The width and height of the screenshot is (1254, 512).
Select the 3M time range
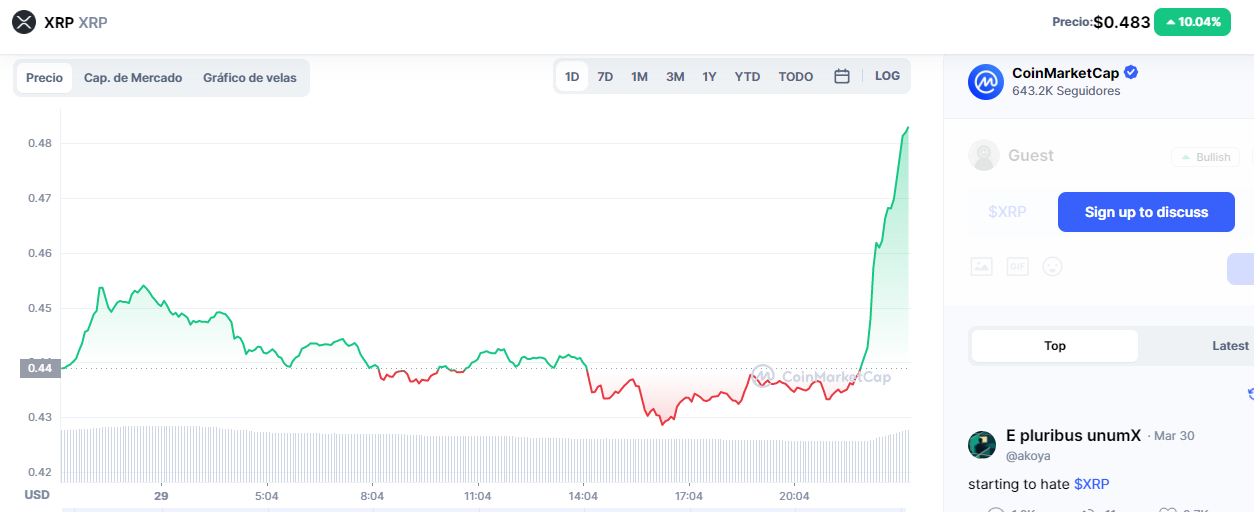[675, 76]
